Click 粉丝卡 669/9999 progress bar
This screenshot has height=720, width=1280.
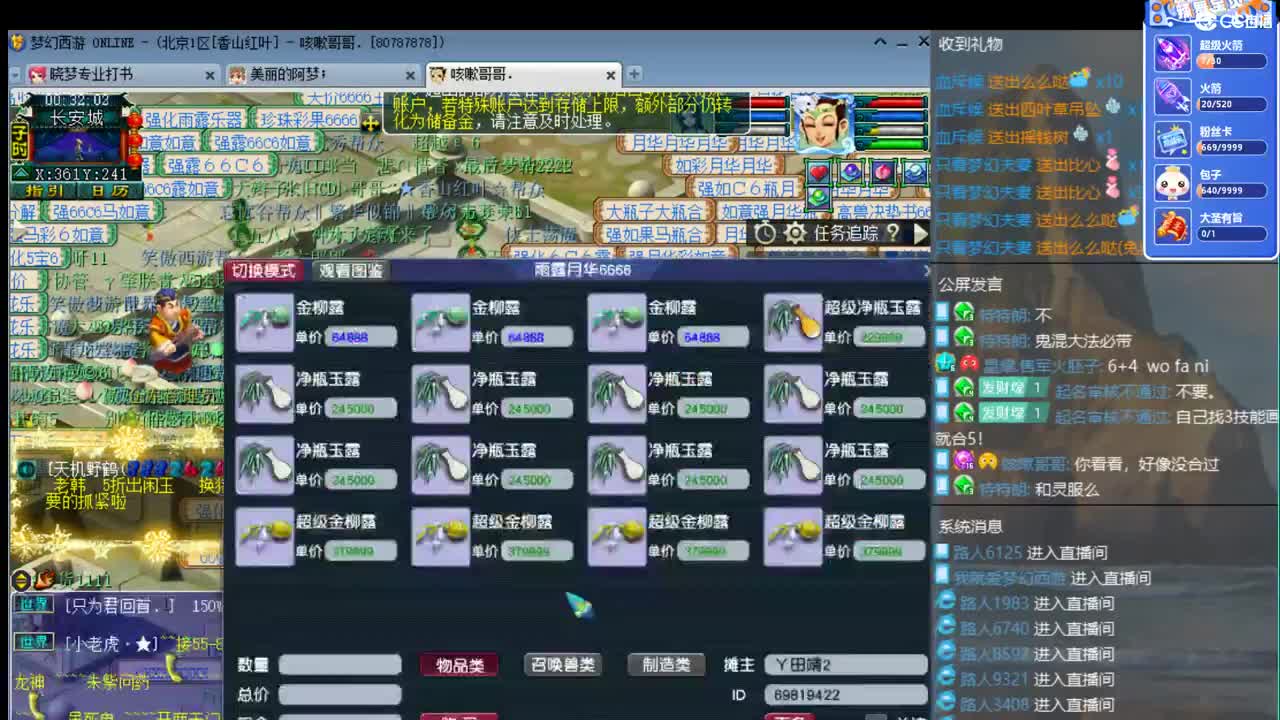(x=1232, y=147)
